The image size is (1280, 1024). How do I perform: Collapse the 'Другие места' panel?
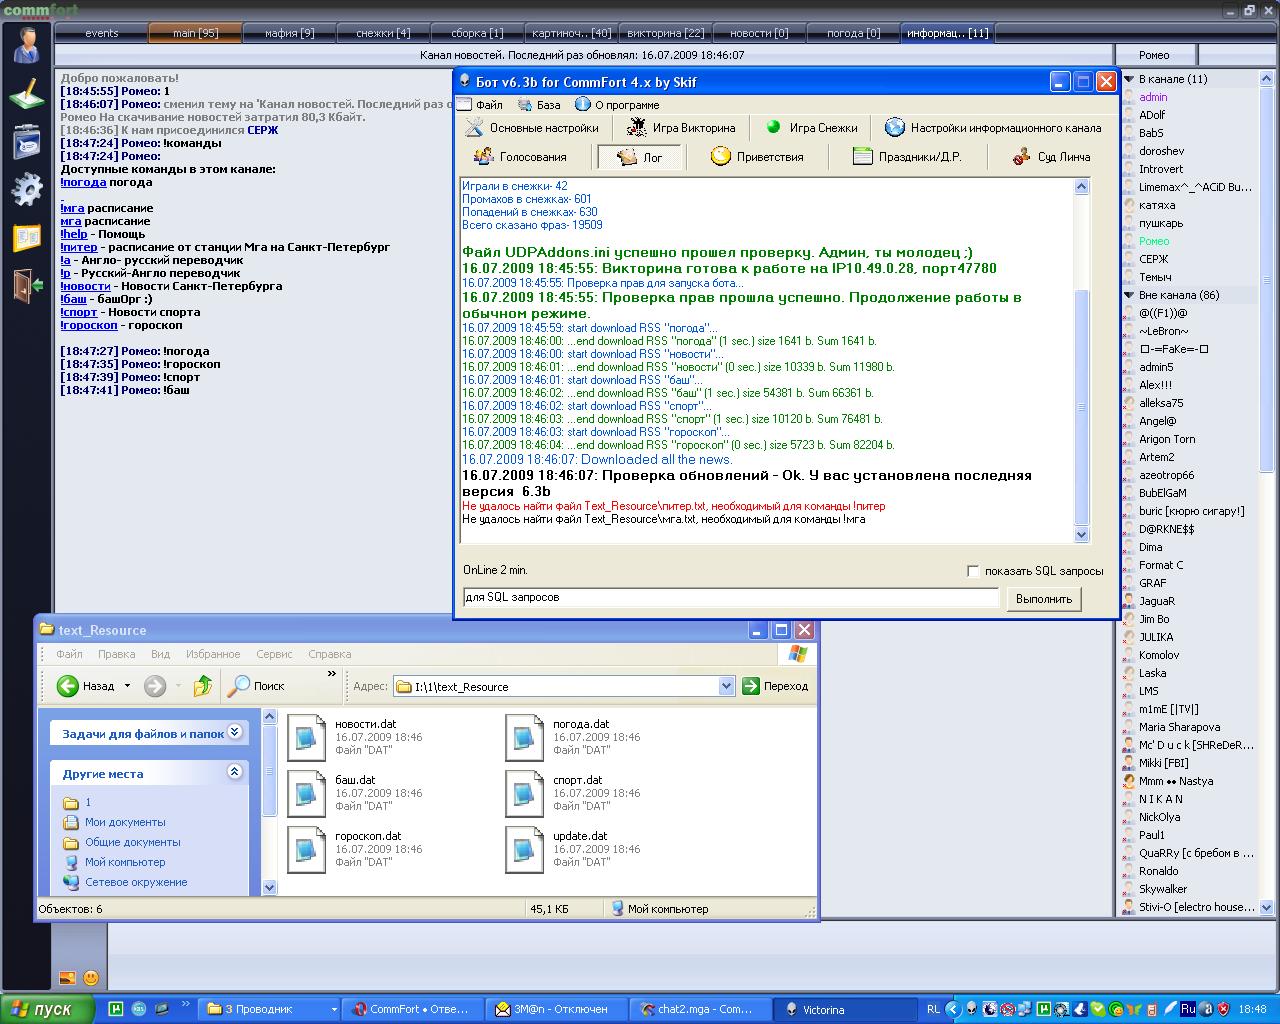(234, 772)
